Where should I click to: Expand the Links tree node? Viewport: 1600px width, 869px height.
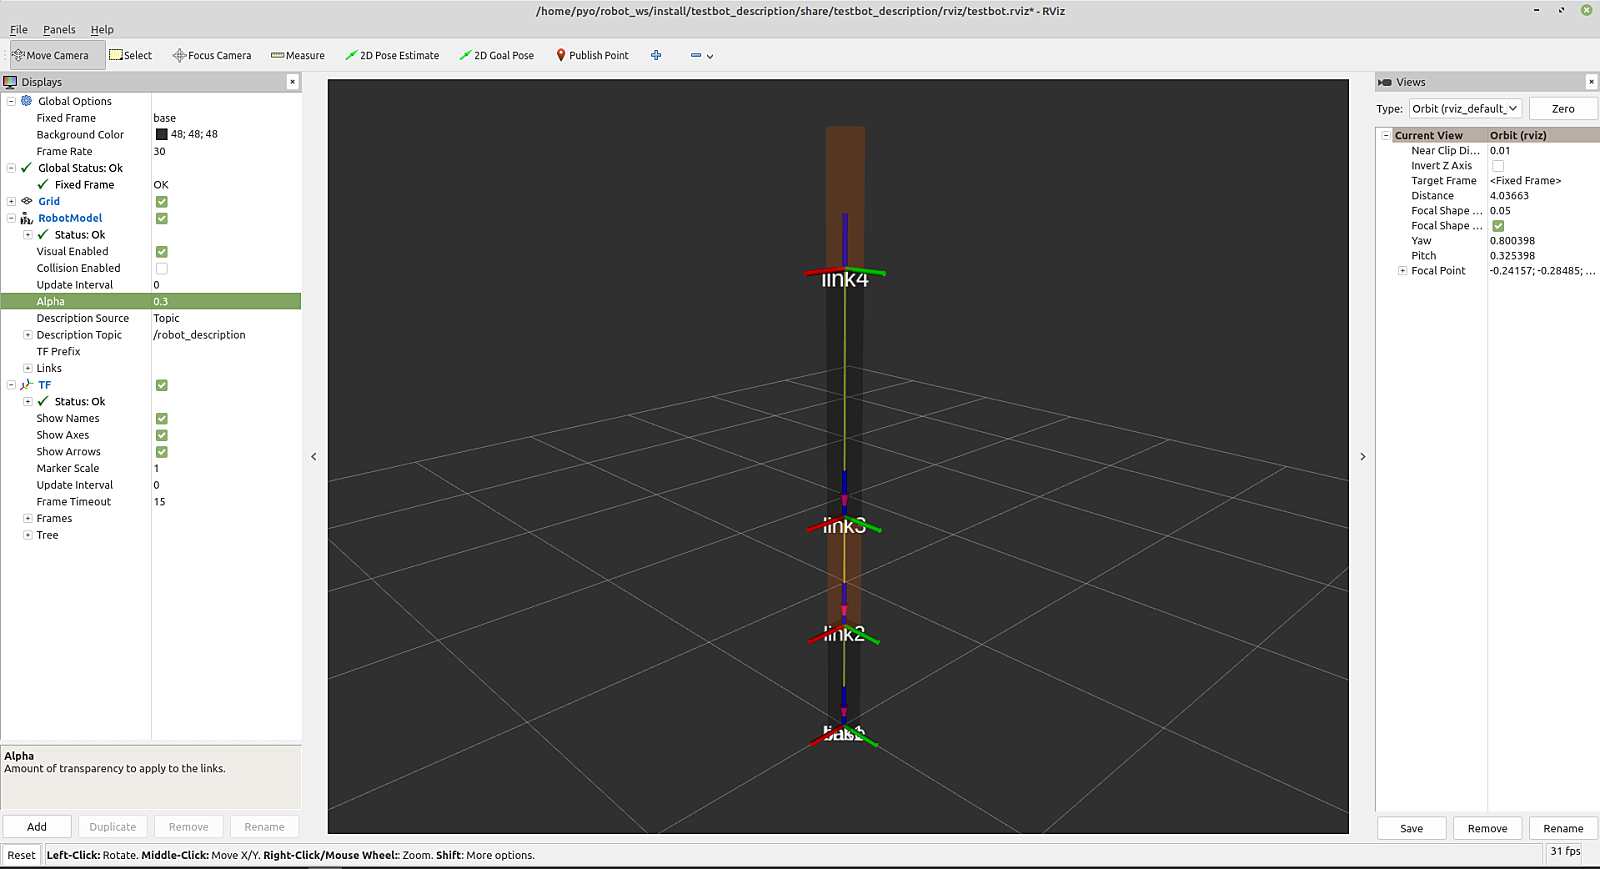point(28,369)
